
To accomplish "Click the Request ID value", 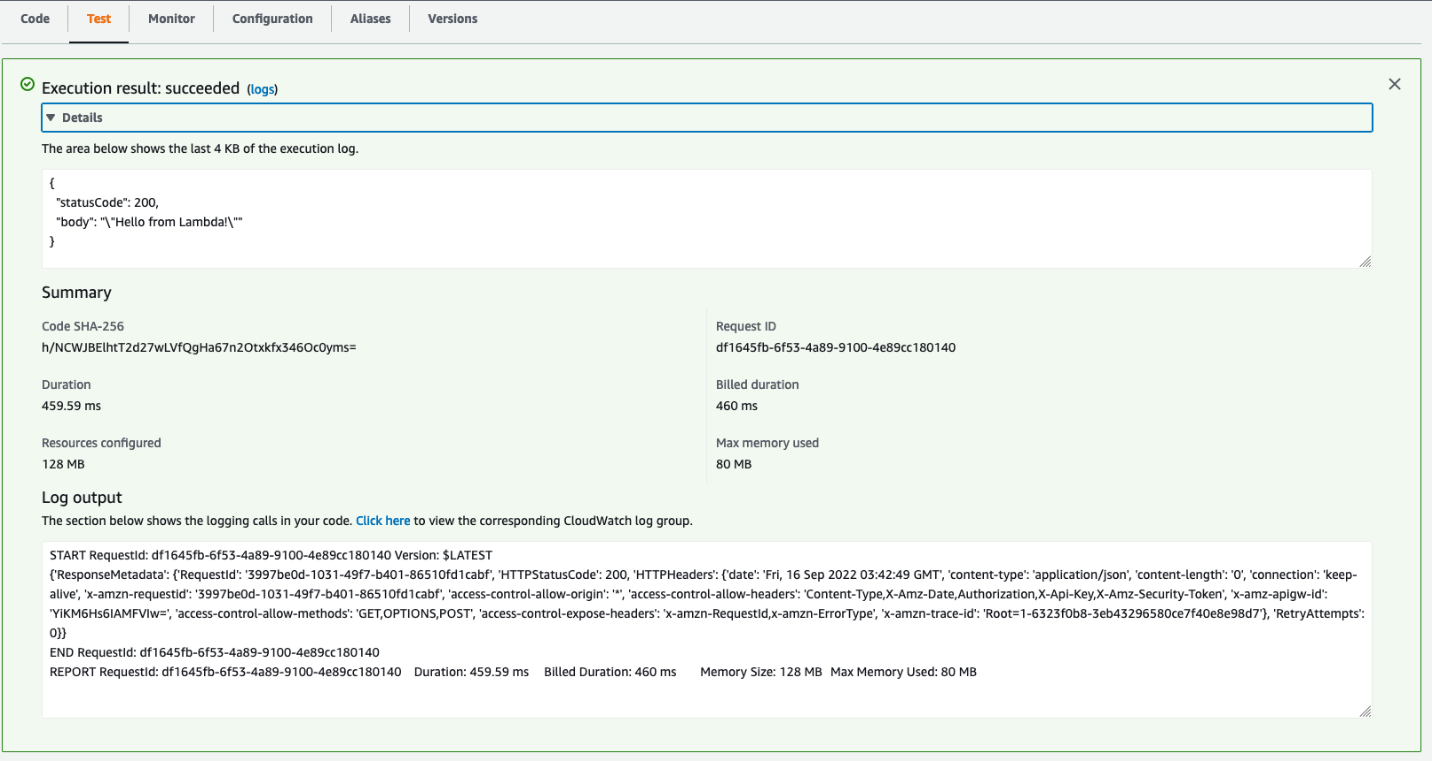I will [836, 347].
